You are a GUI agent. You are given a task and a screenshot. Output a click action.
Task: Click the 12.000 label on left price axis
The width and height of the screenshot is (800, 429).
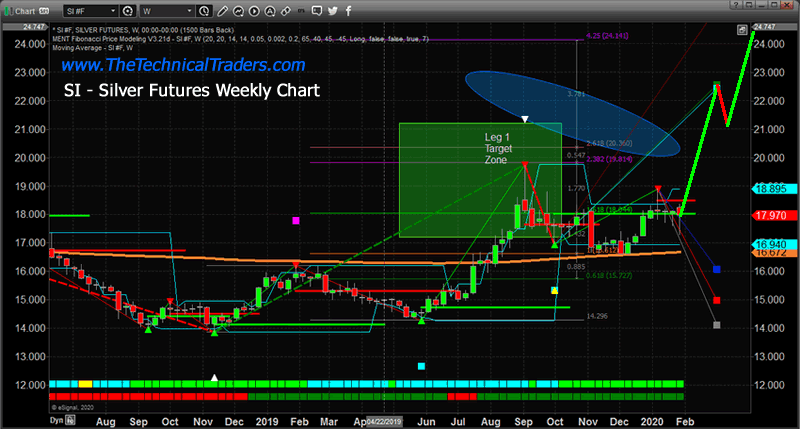click(x=30, y=385)
